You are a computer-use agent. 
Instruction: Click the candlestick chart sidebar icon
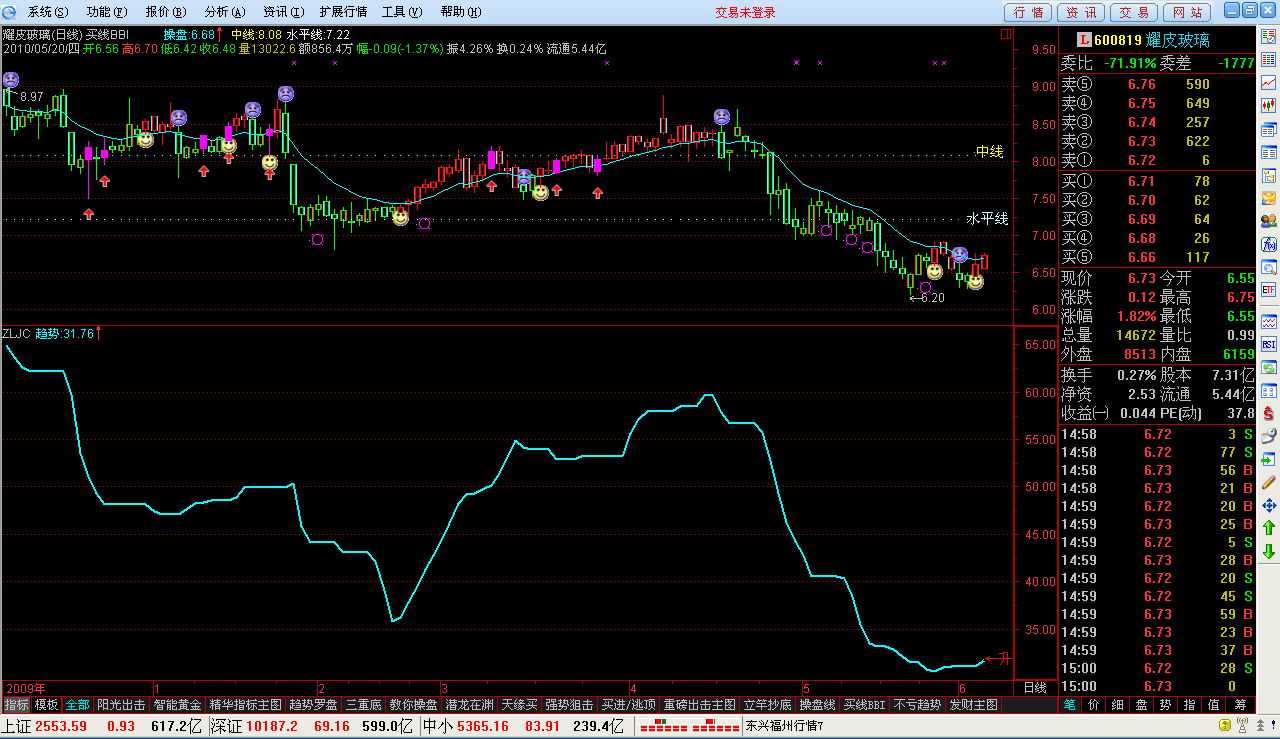1269,105
